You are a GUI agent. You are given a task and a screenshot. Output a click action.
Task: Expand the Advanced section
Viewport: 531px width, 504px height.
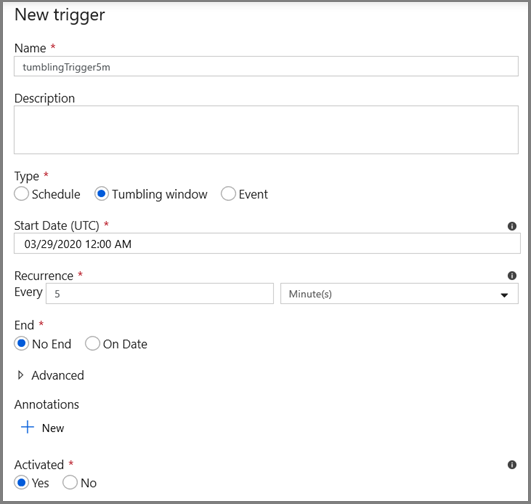pos(21,375)
